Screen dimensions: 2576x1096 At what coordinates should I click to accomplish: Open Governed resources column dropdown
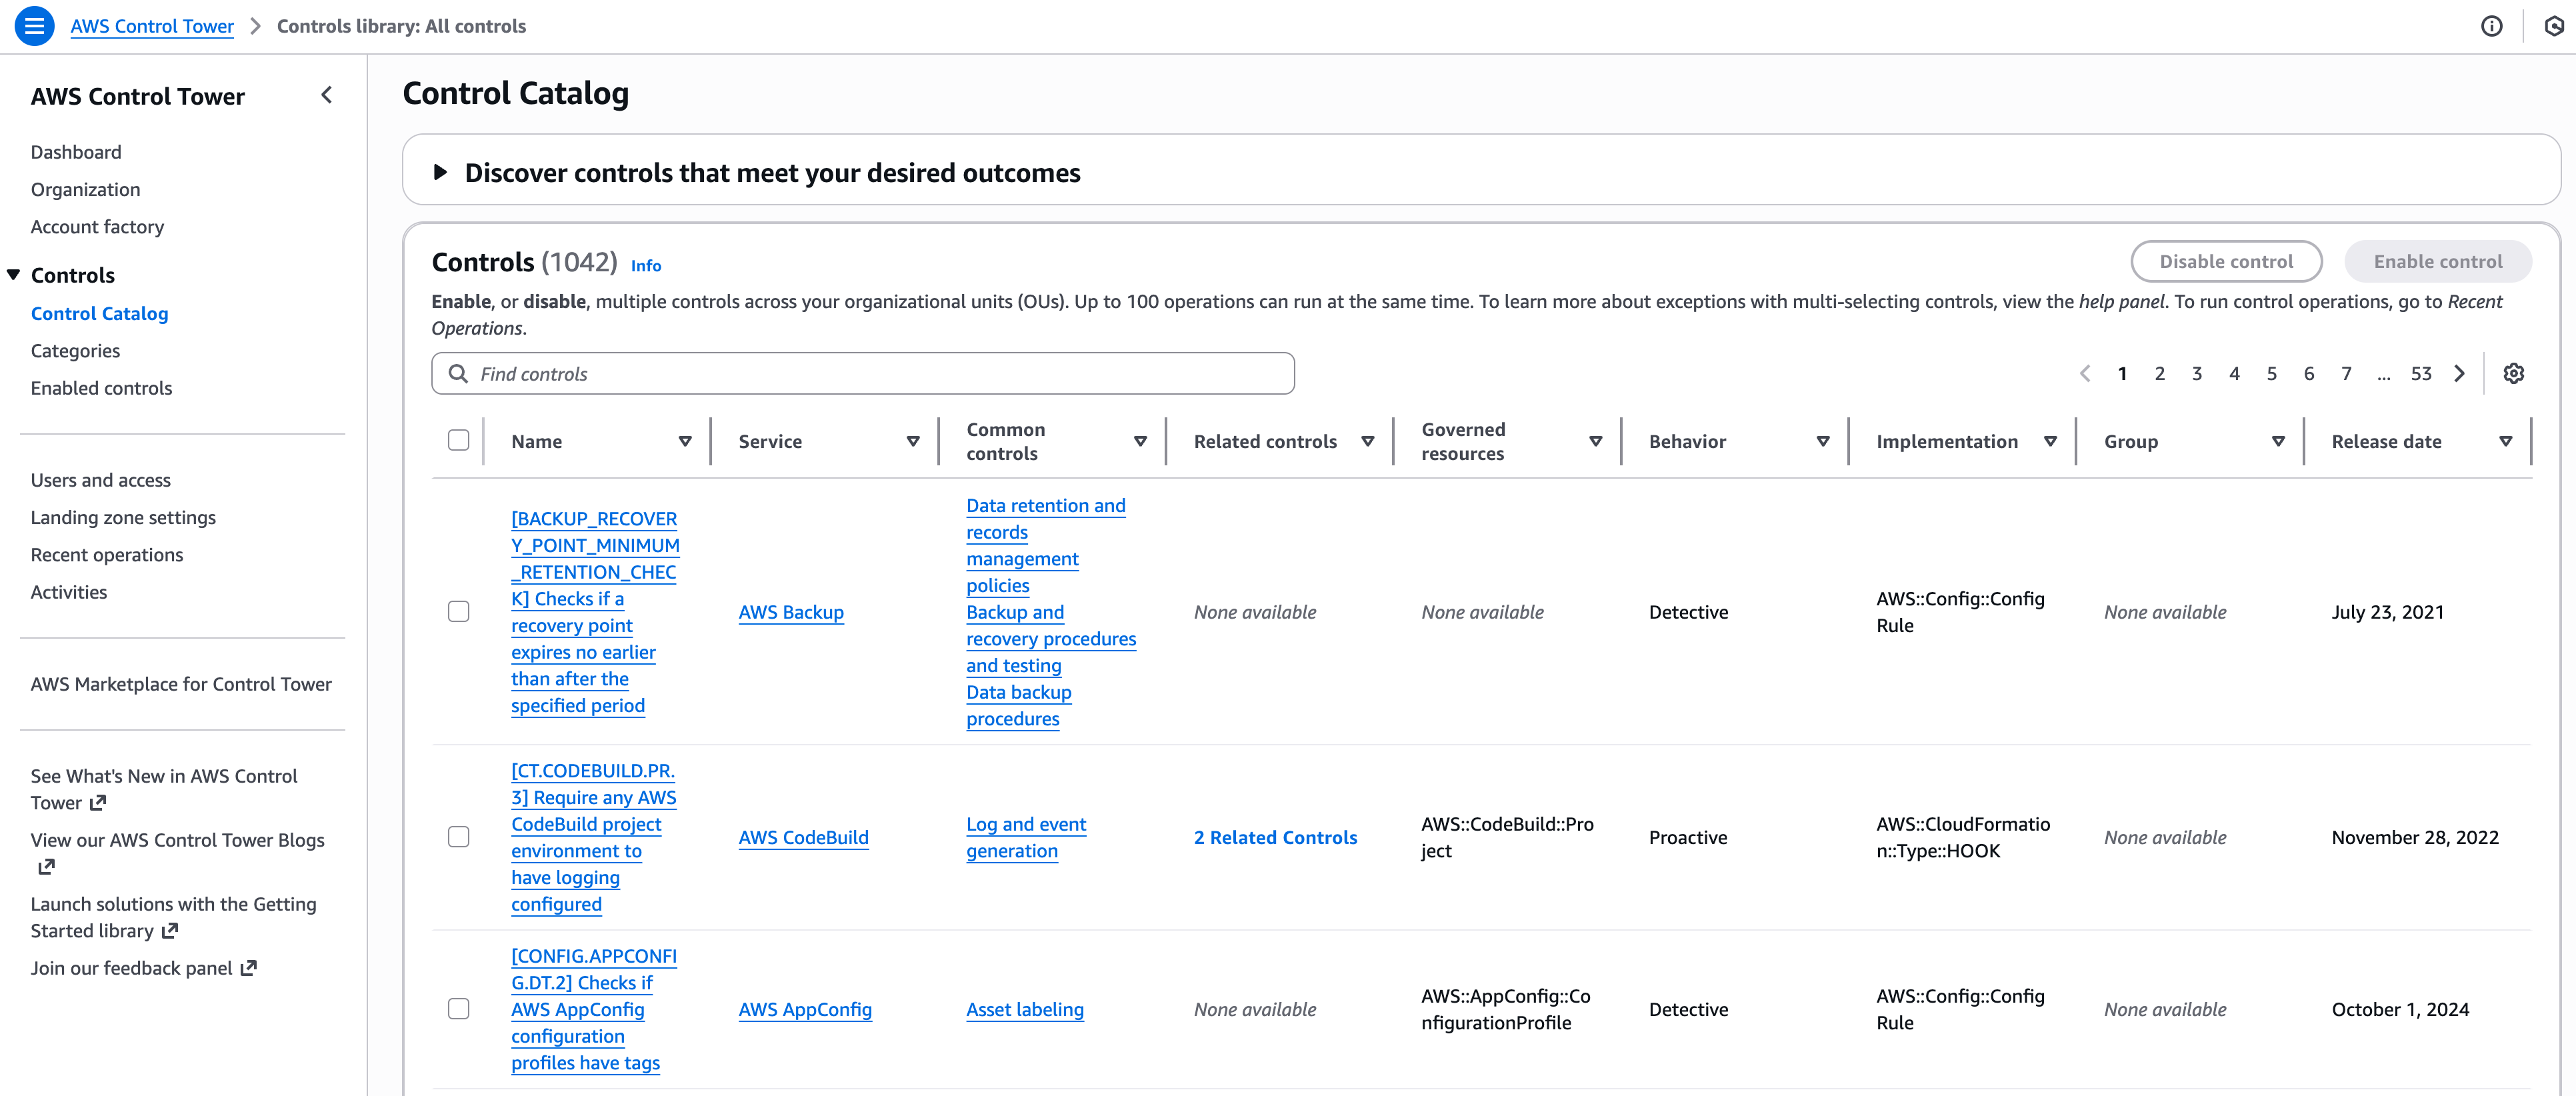tap(1596, 441)
